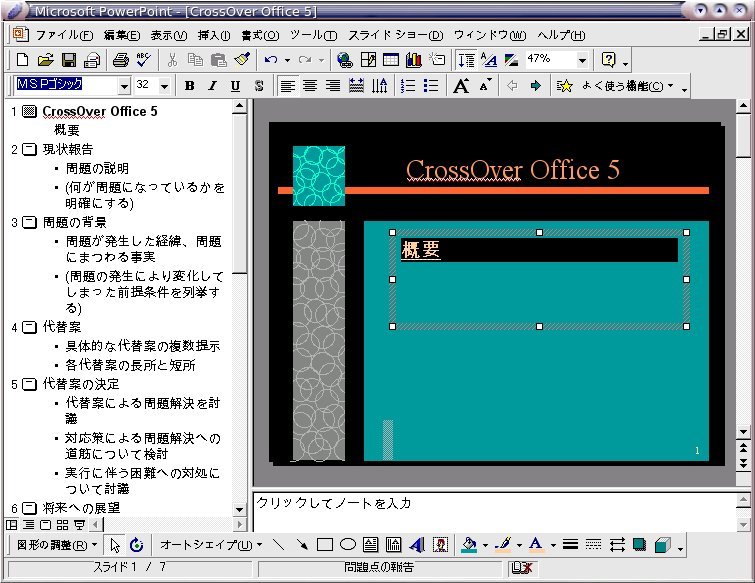This screenshot has height=583, width=755.
Task: Open the font size dropdown
Action: [165, 86]
